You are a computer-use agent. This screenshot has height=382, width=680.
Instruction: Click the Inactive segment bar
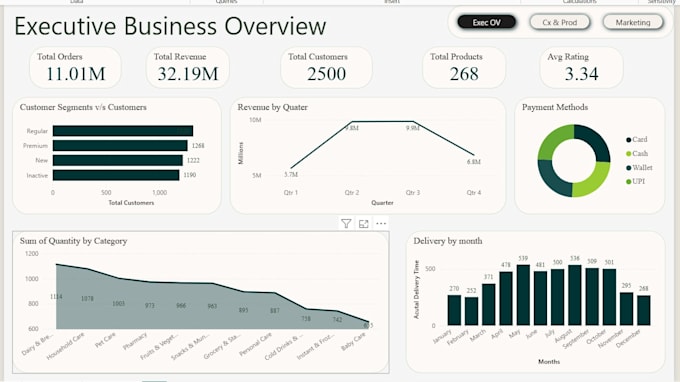[x=116, y=175]
